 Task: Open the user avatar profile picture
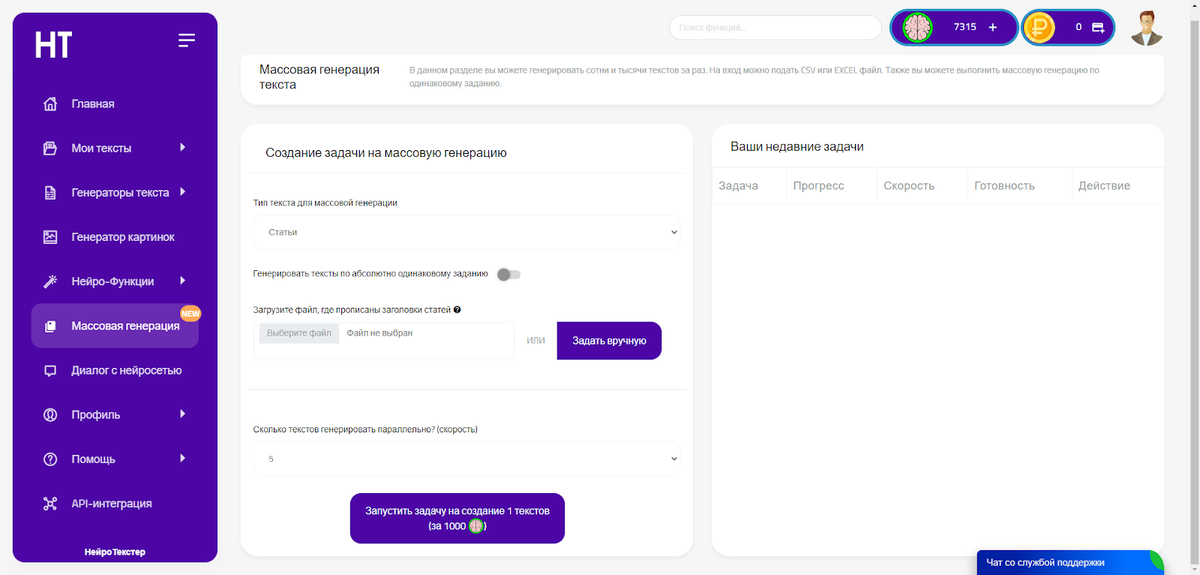[x=1147, y=27]
